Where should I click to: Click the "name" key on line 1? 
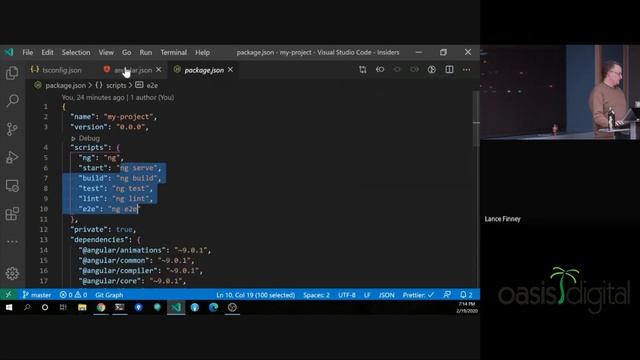pyautogui.click(x=82, y=117)
